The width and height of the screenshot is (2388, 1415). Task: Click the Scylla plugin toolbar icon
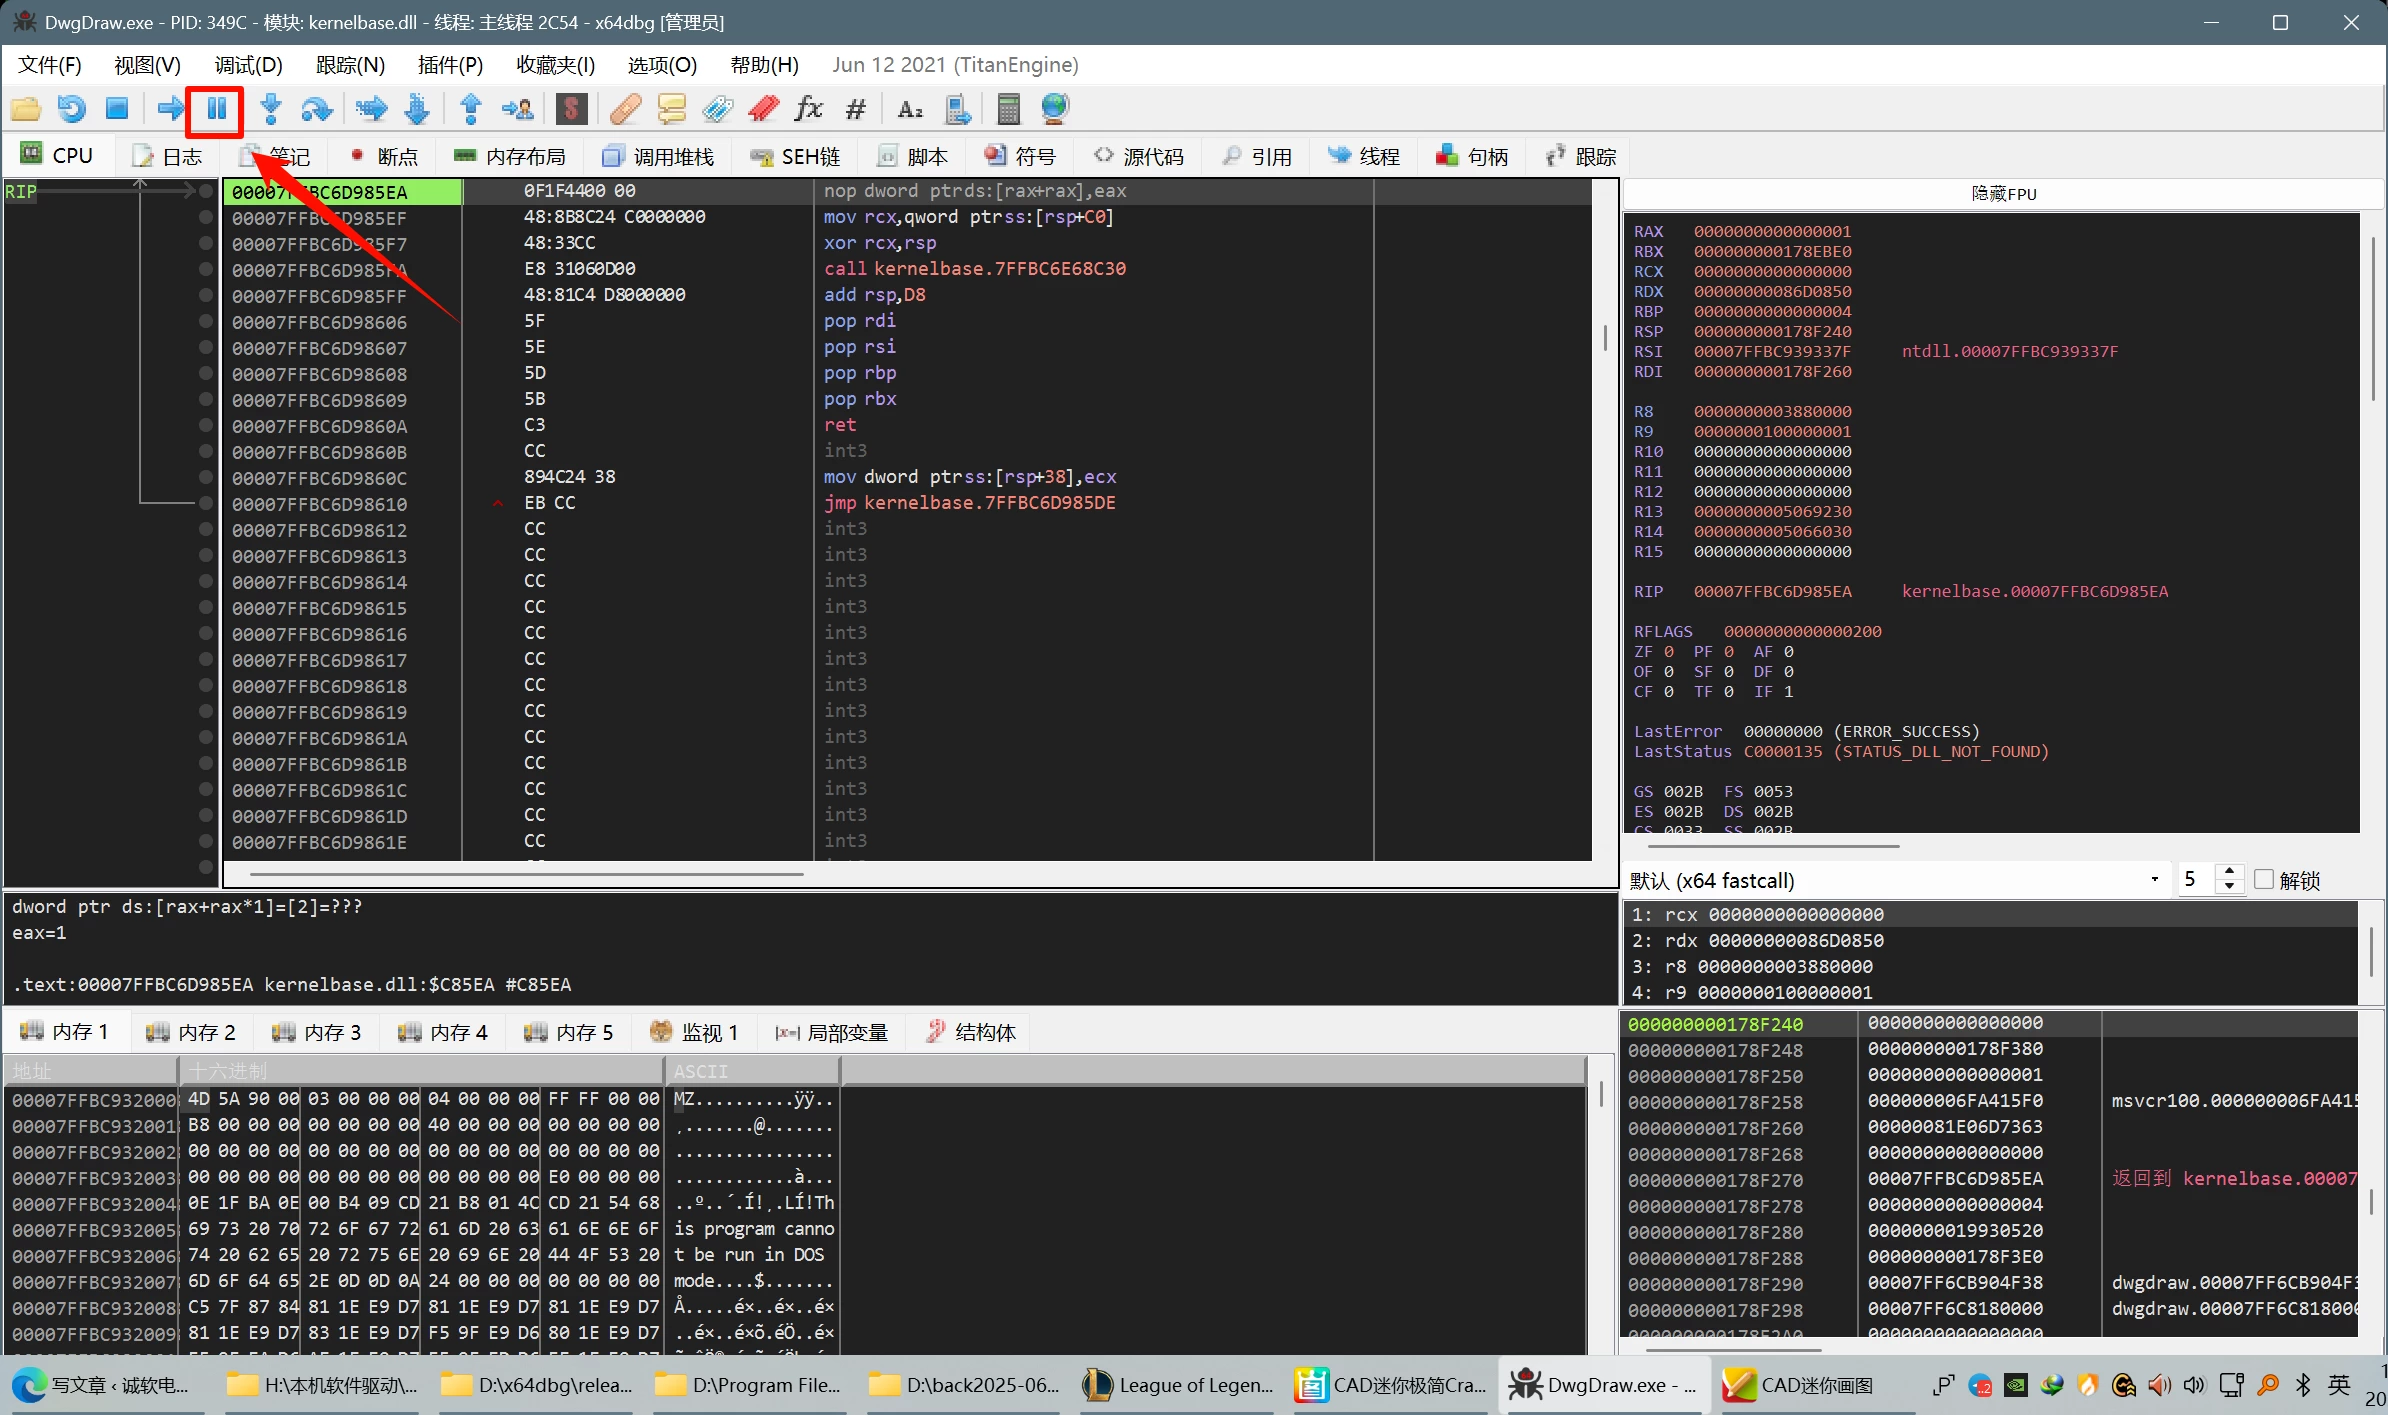pos(571,109)
